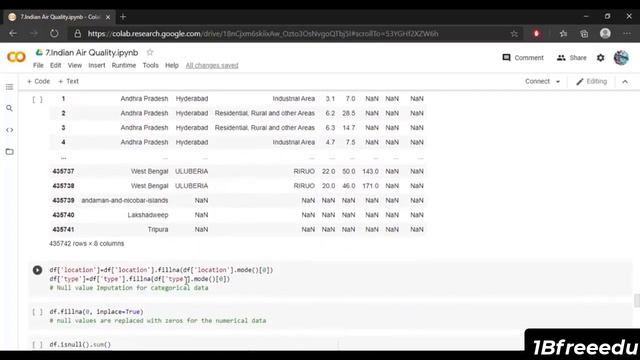This screenshot has width=640, height=360.
Task: Click the Lakshadweep state cell
Action: tap(148, 215)
